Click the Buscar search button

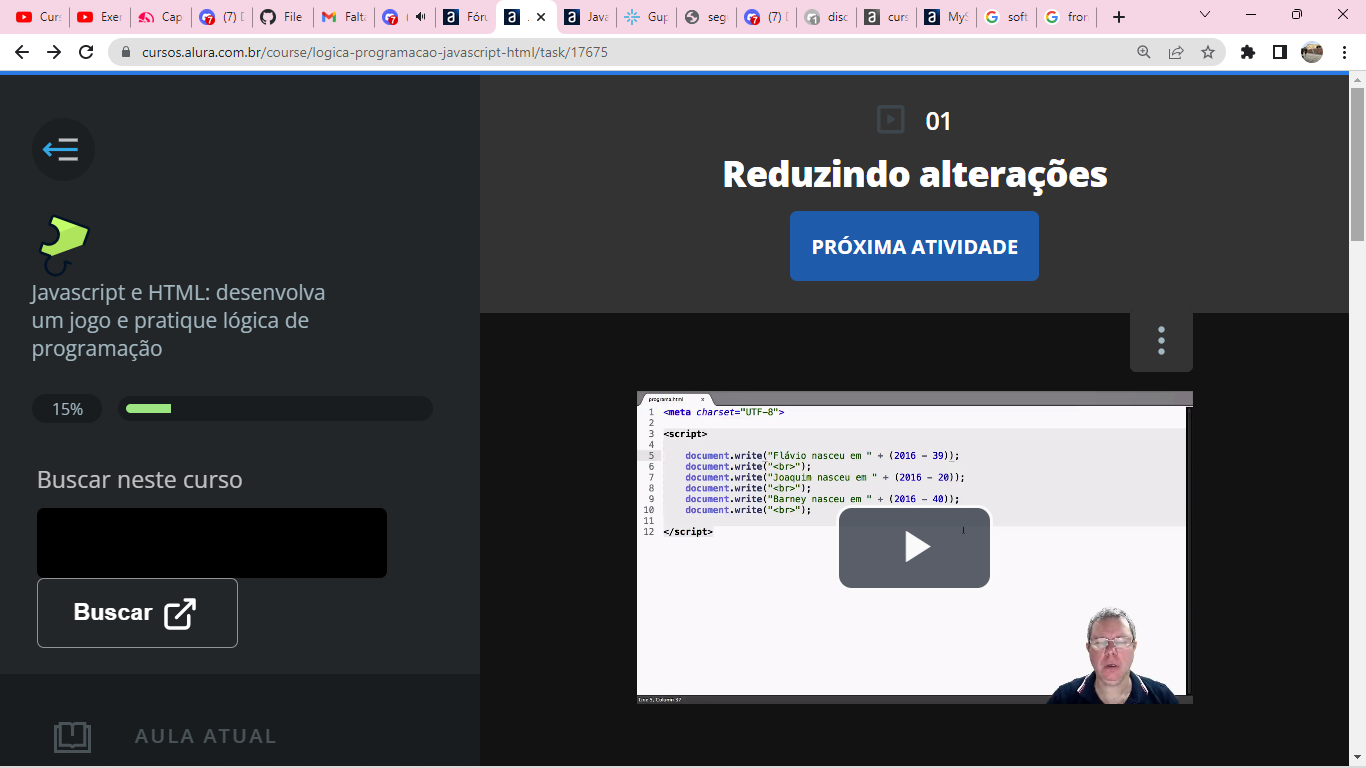[137, 613]
